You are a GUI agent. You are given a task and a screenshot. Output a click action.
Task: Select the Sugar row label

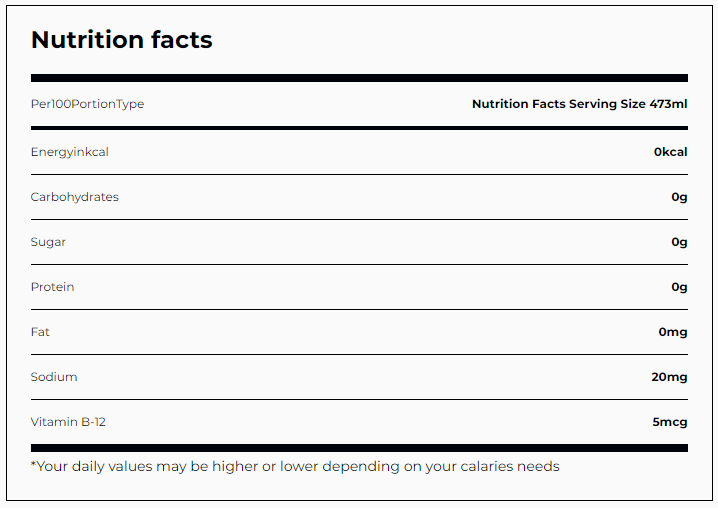(x=48, y=242)
